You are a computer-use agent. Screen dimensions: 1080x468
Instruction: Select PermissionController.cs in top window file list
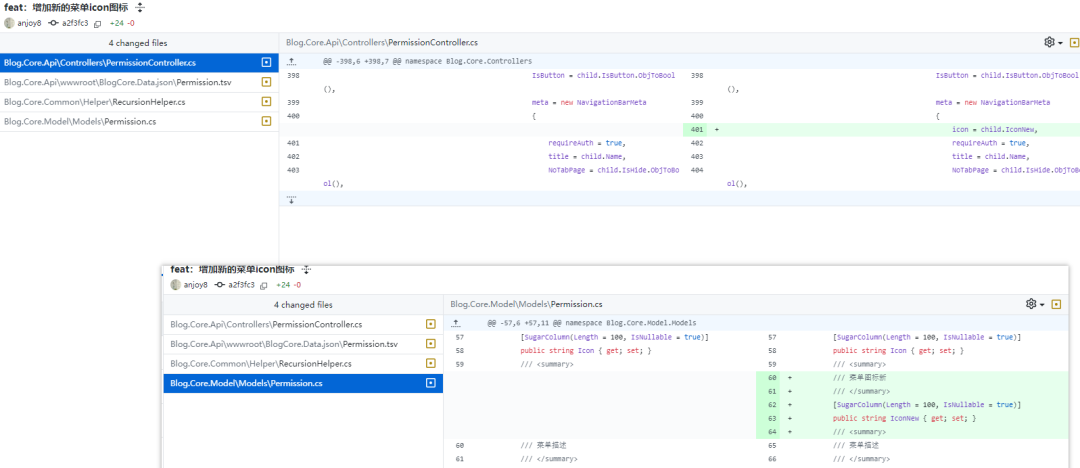[x=139, y=63]
